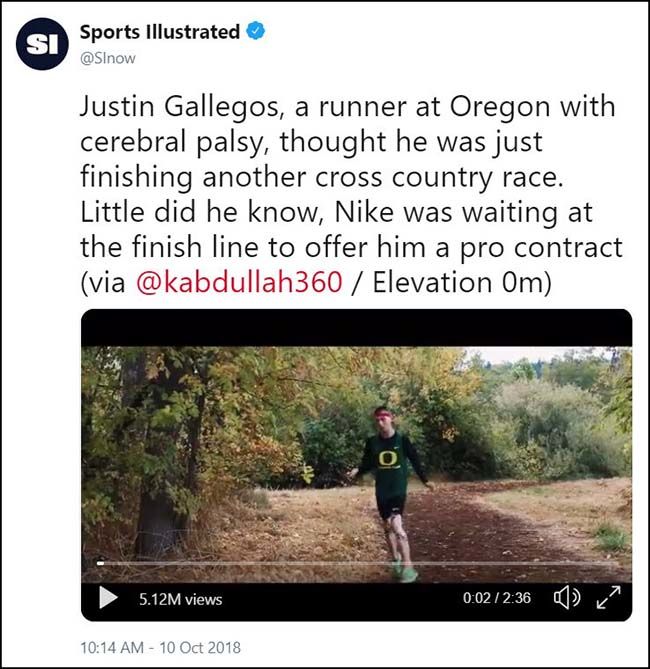Click the "10 Oct 2018" date text

(204, 647)
